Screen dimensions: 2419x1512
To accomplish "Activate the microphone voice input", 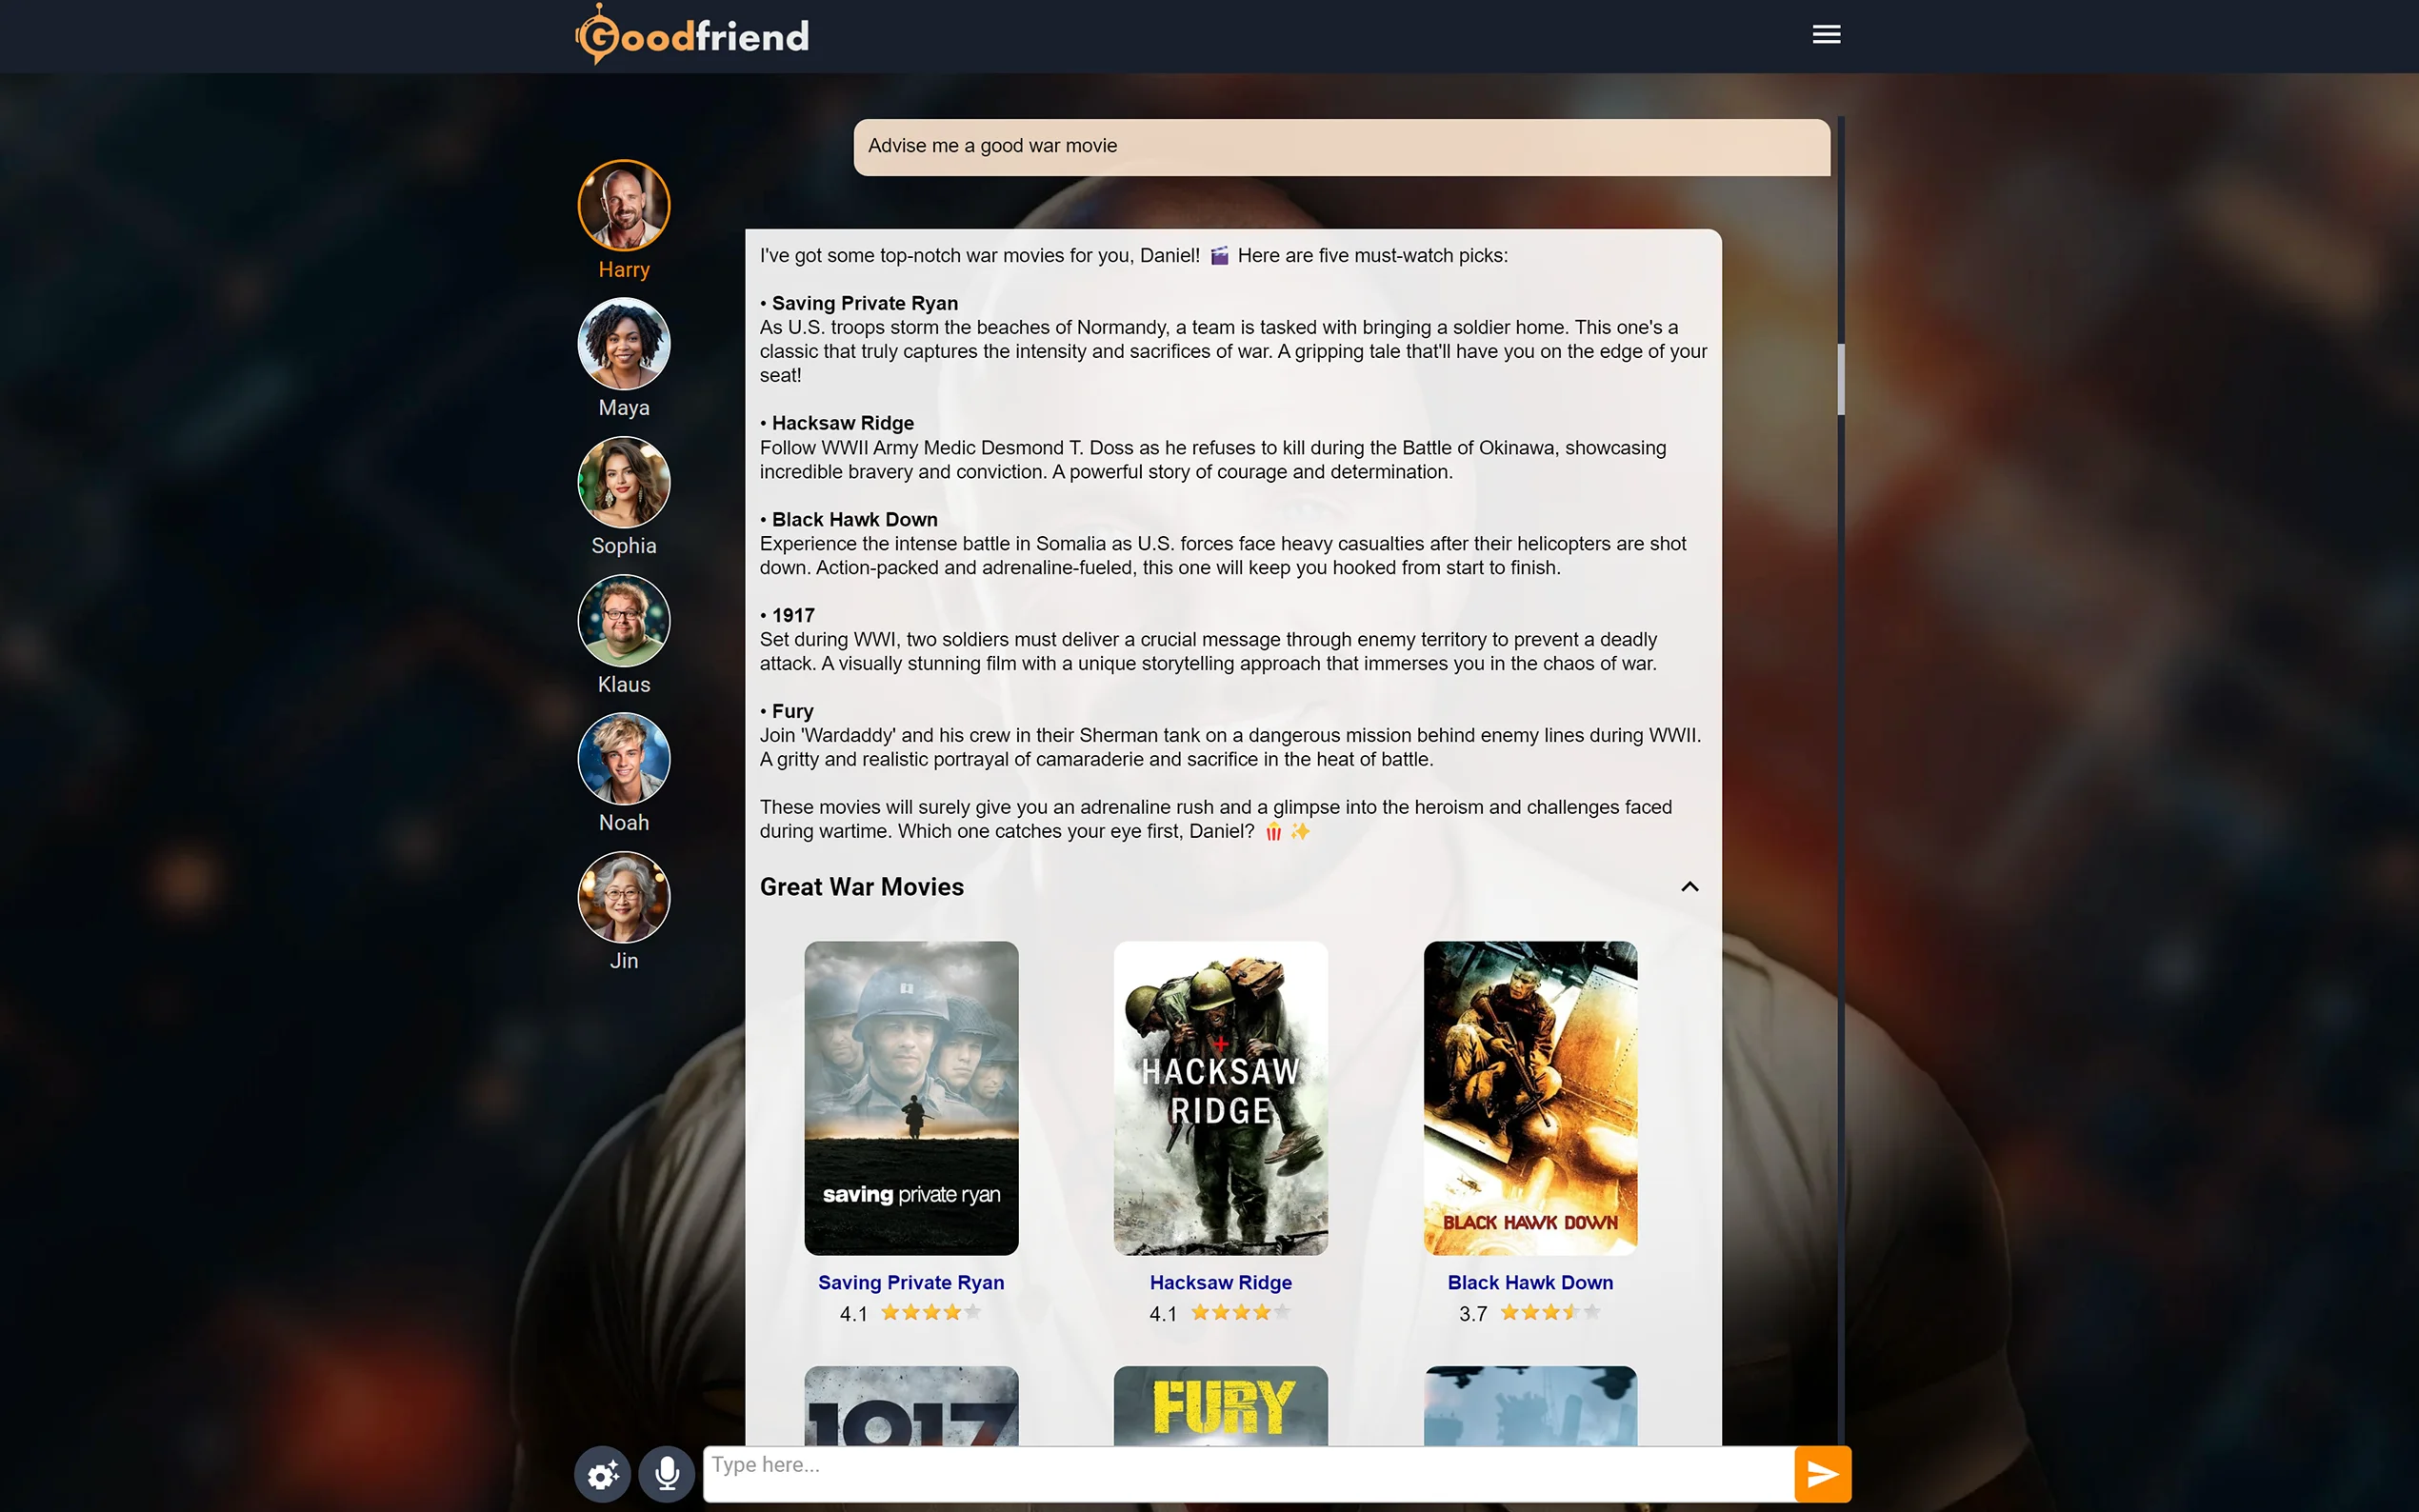I will [667, 1474].
